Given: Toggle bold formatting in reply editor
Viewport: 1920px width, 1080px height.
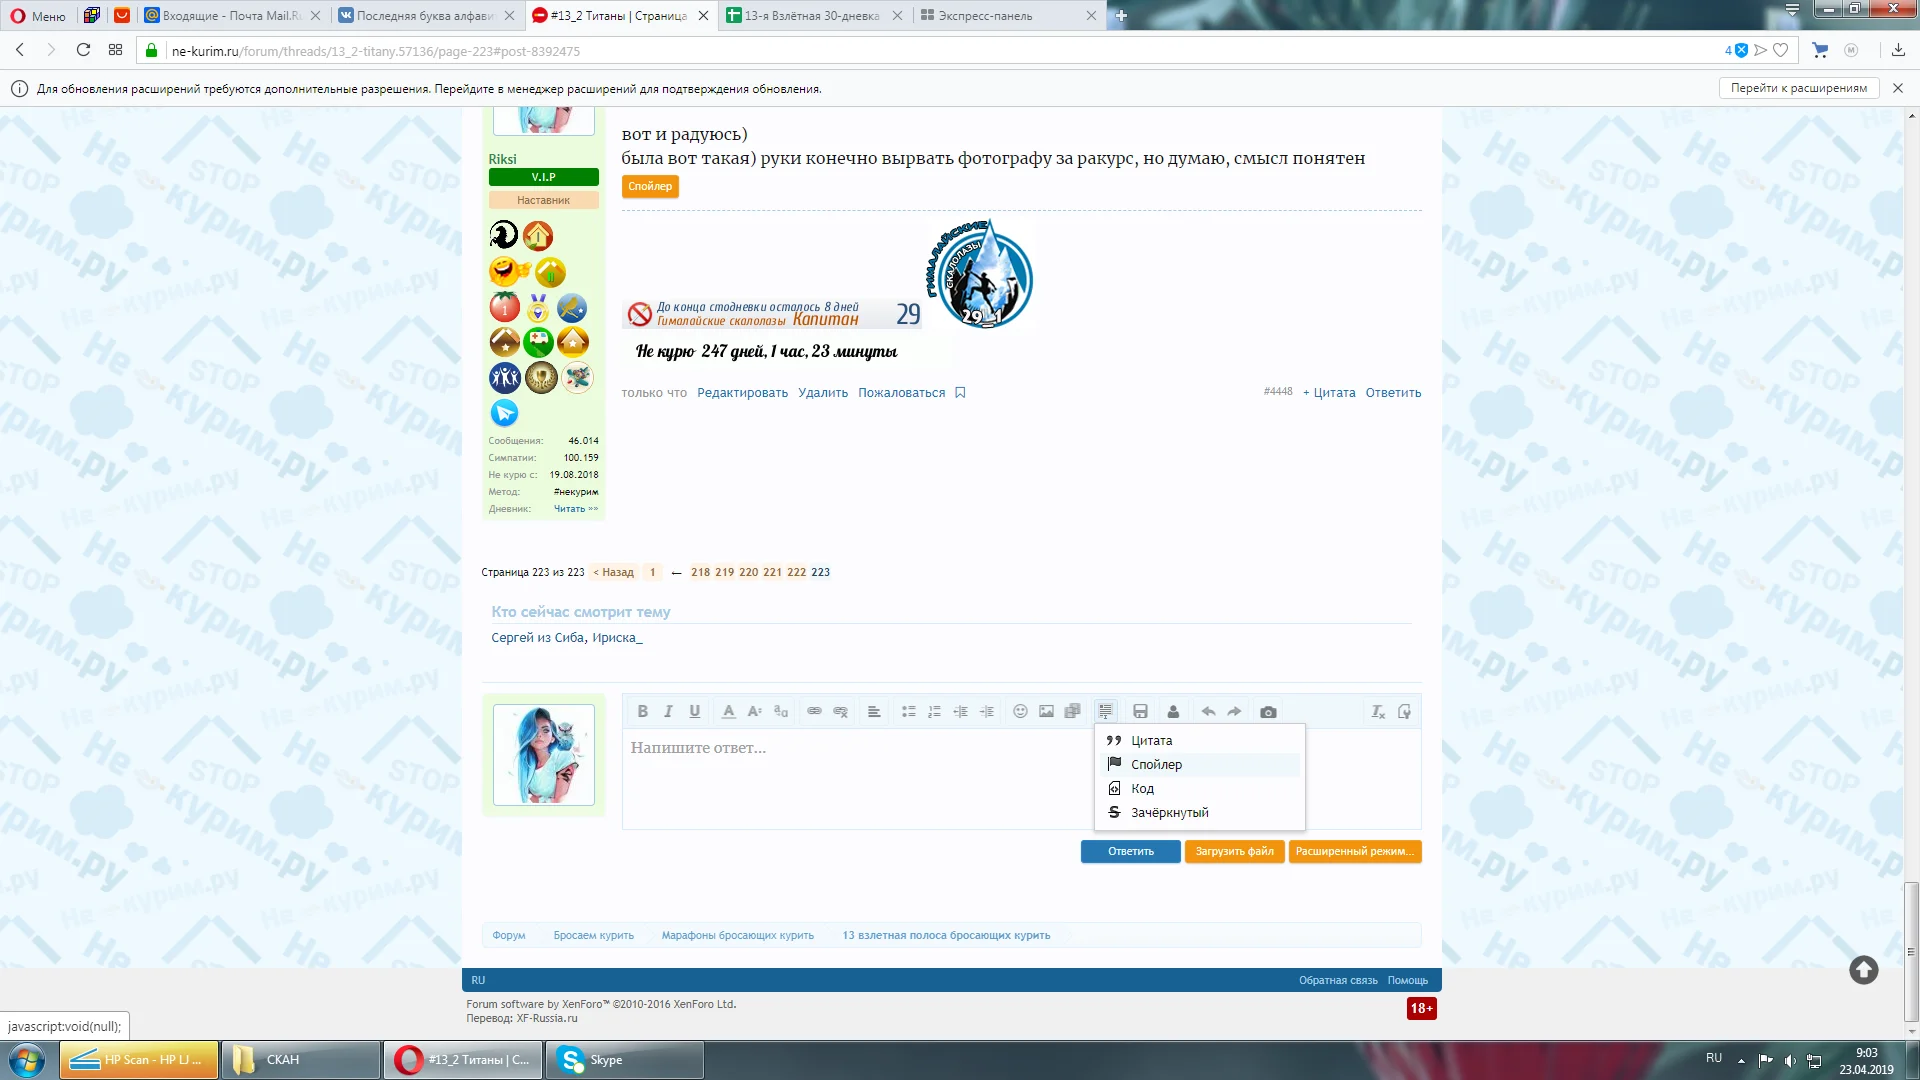Looking at the screenshot, I should [642, 712].
